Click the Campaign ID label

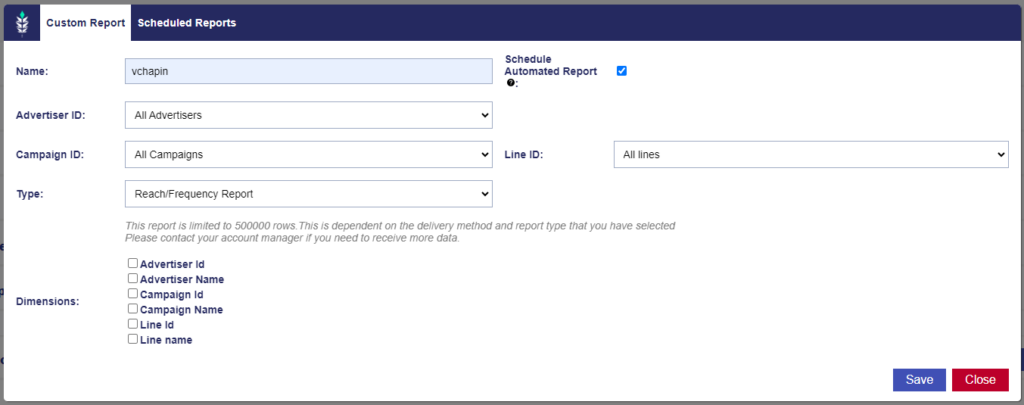tap(50, 155)
